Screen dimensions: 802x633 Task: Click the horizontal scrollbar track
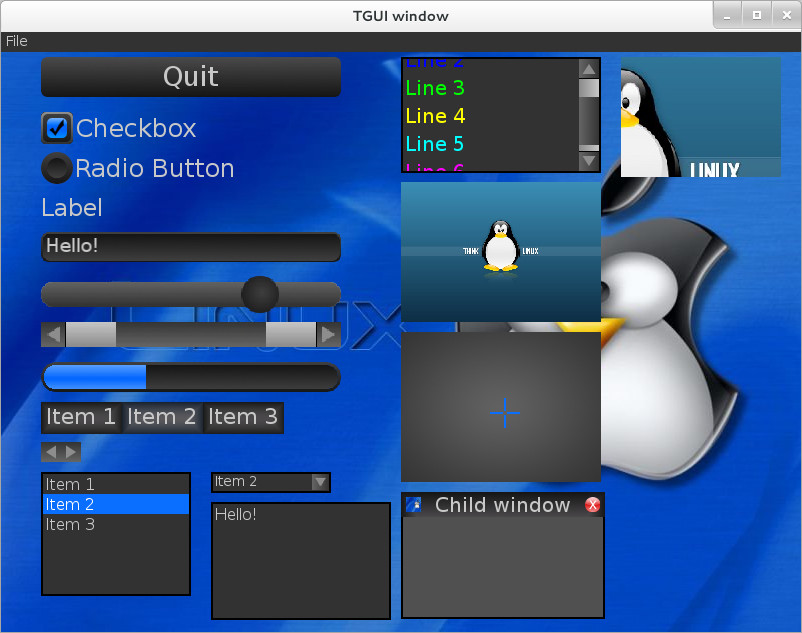[191, 335]
